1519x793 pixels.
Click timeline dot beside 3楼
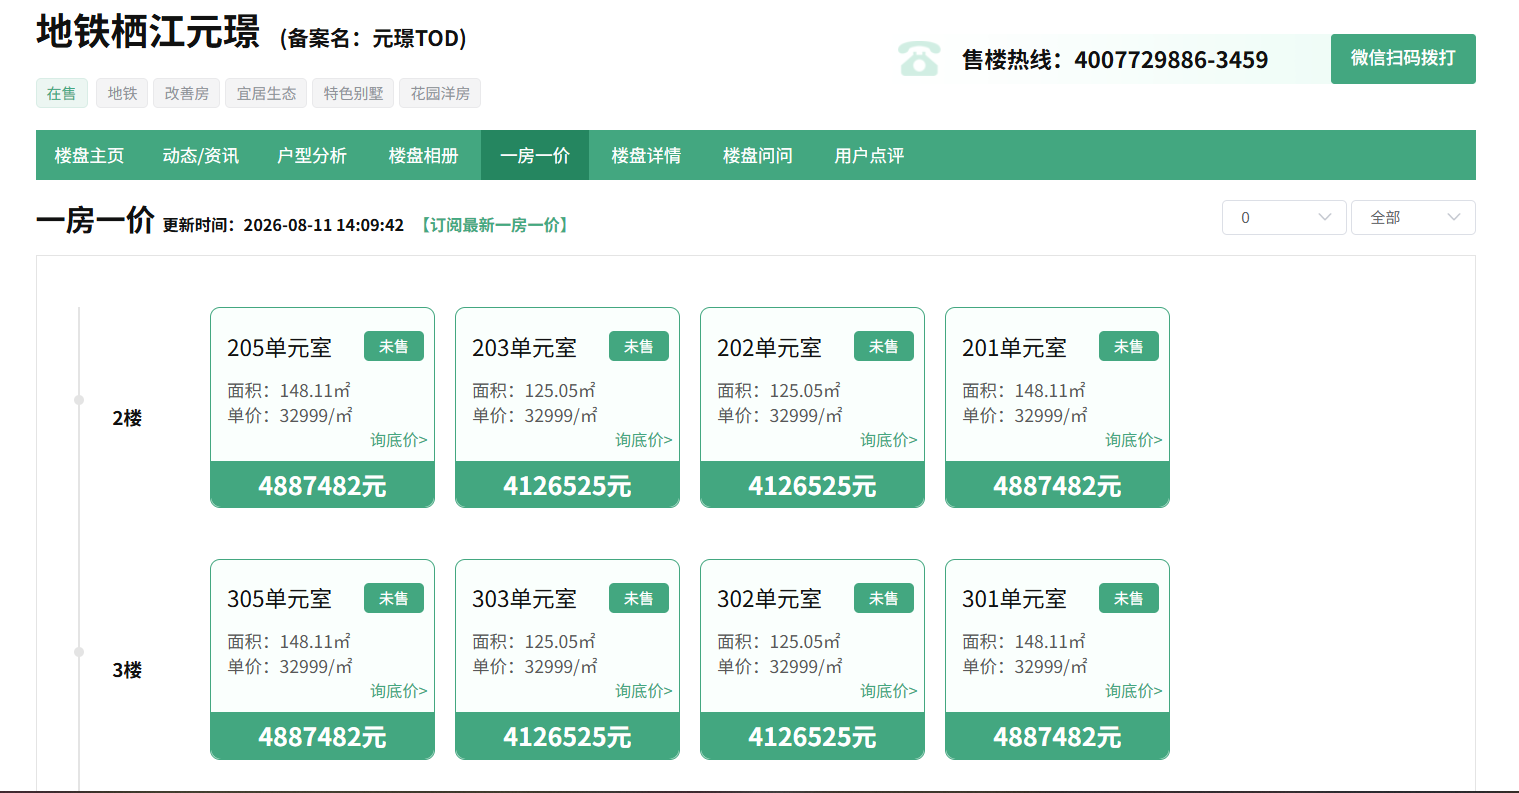(79, 652)
